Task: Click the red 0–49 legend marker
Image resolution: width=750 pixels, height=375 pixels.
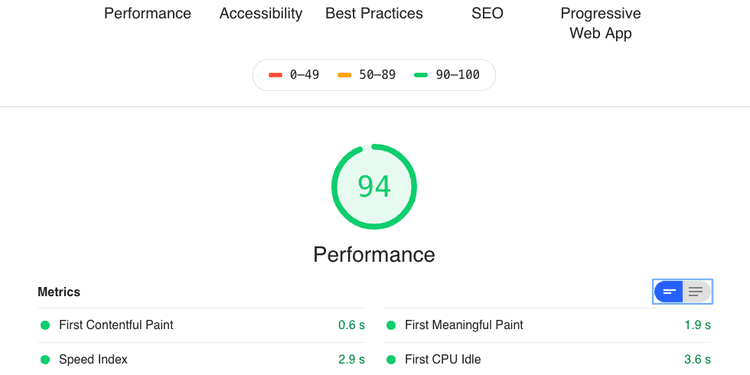Action: [276, 75]
